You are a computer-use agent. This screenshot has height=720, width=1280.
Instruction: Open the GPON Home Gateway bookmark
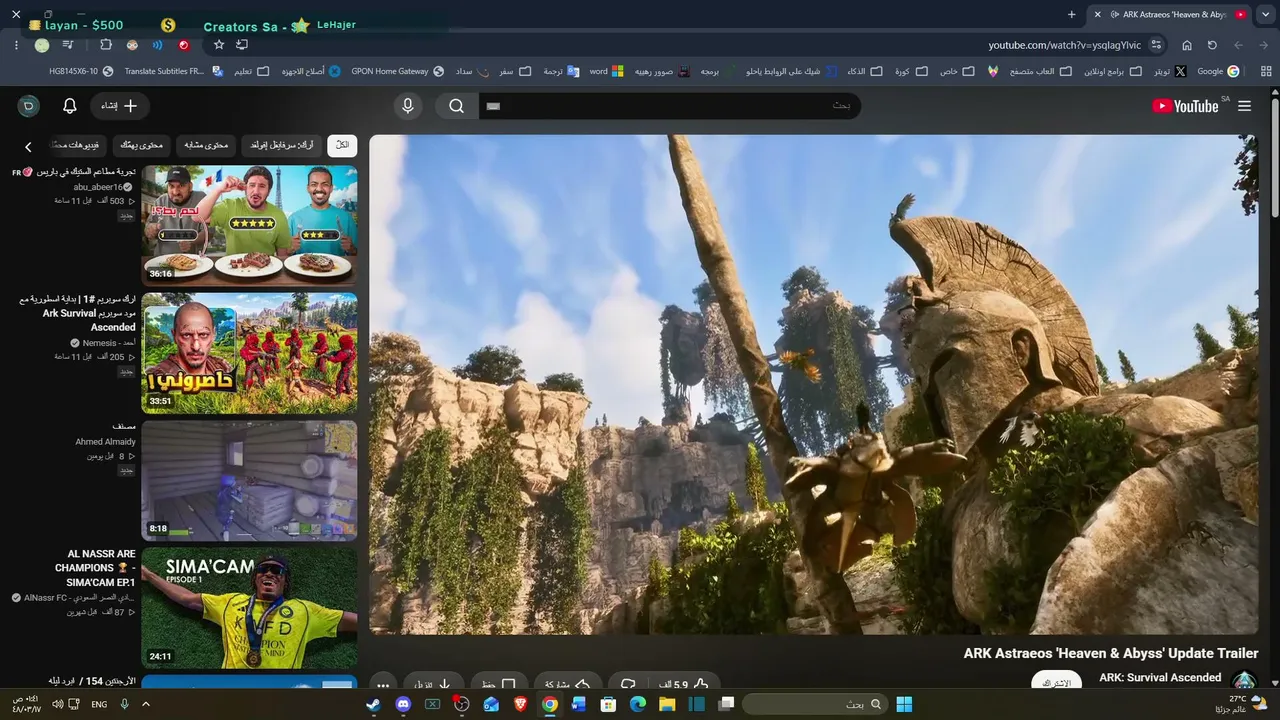coord(397,72)
